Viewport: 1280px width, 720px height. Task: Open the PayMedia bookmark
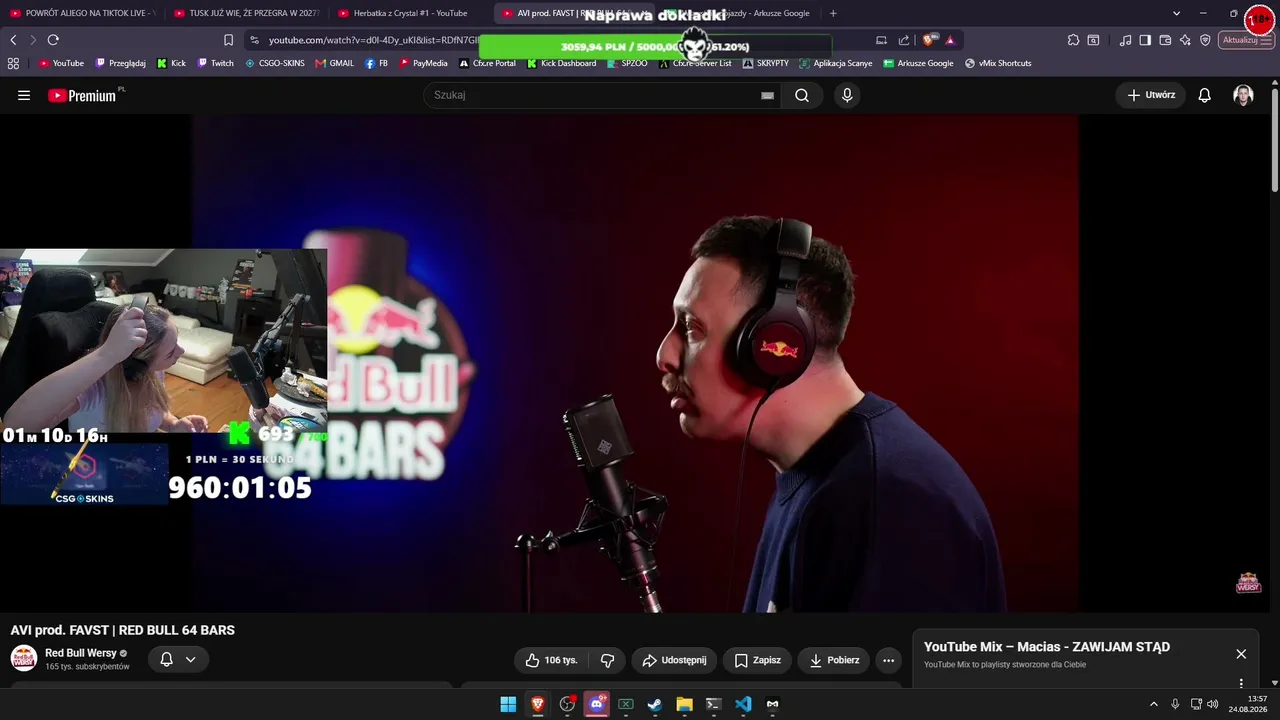(423, 63)
